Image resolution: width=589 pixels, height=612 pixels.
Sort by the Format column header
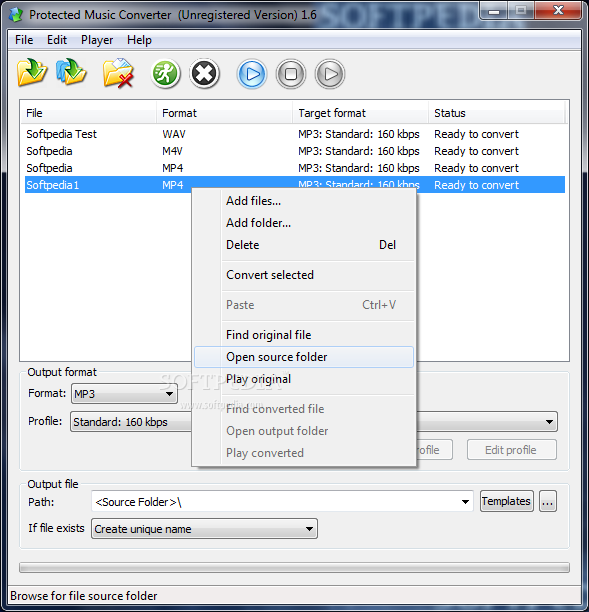tap(224, 113)
